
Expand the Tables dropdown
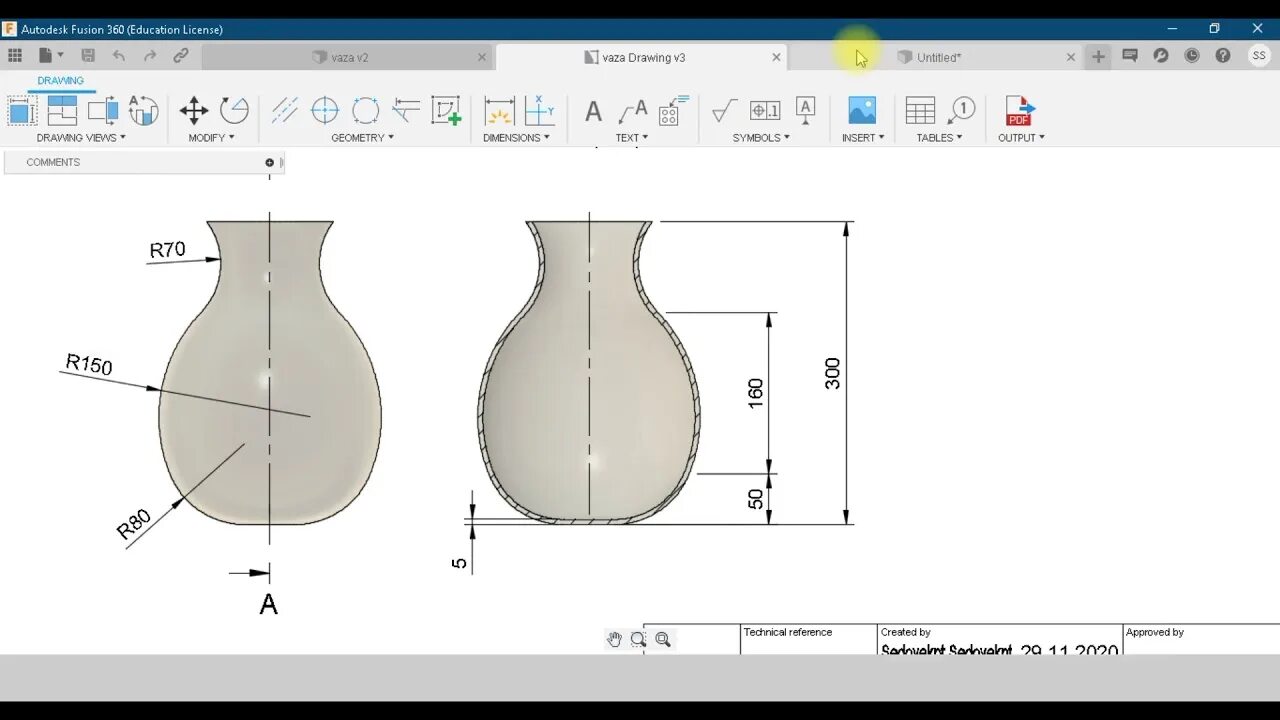point(939,138)
